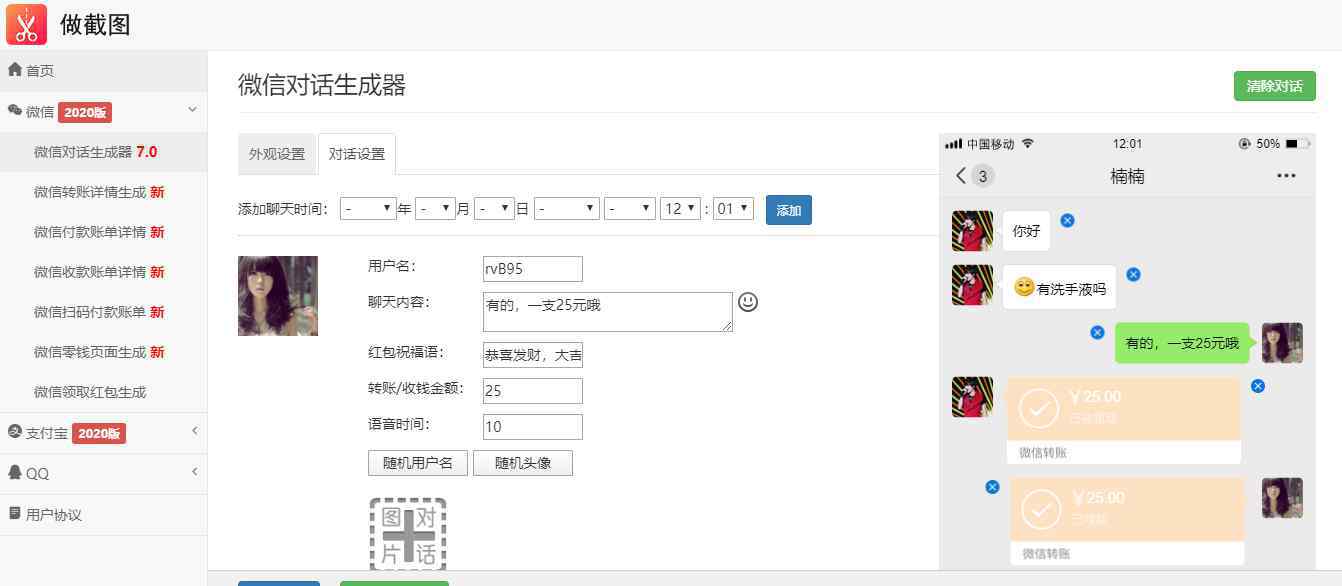Open the hour dropdown showing 12
Screen dimensions: 1342x586
tap(680, 209)
